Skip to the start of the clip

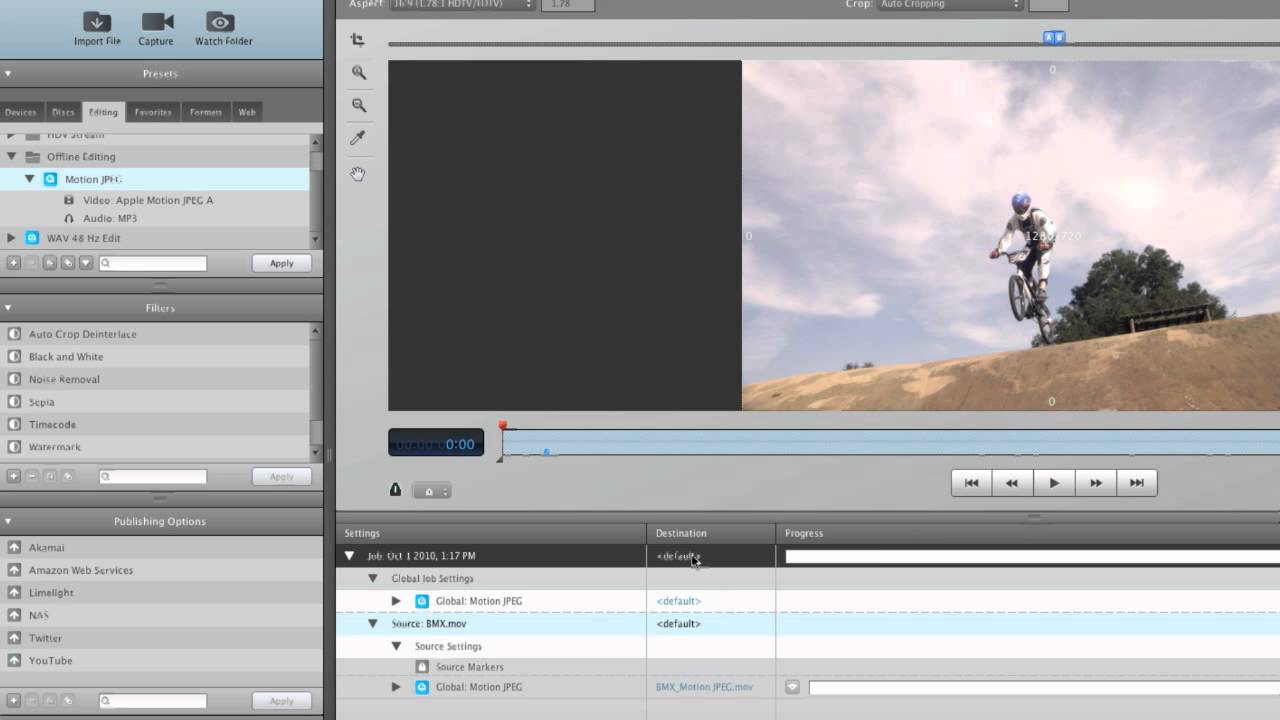(x=971, y=483)
